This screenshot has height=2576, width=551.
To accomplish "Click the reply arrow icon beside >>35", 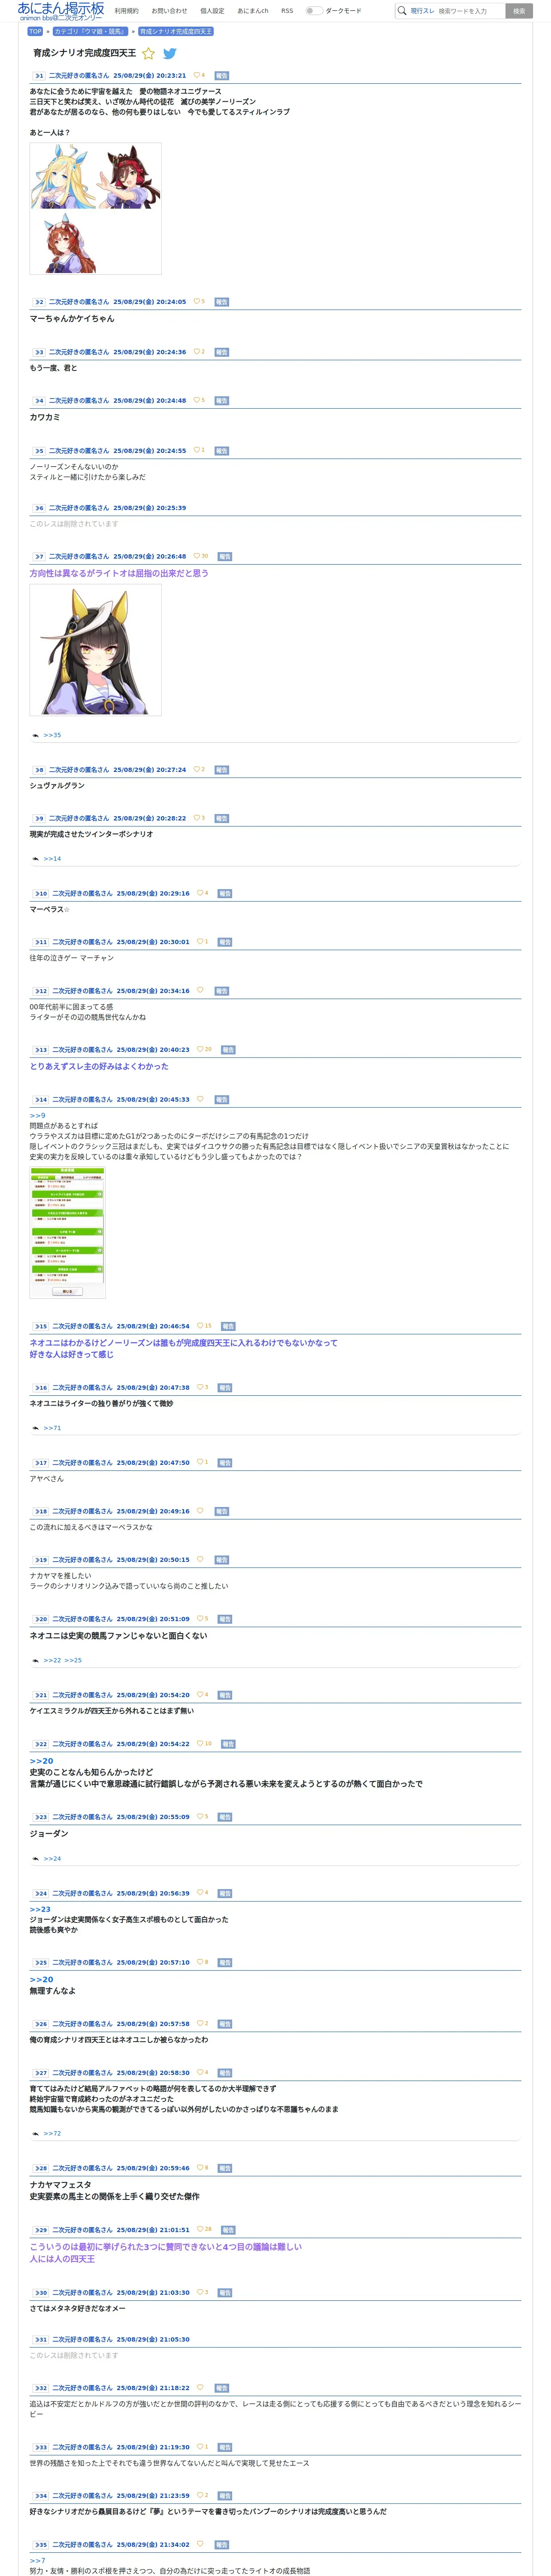I will tap(35, 735).
